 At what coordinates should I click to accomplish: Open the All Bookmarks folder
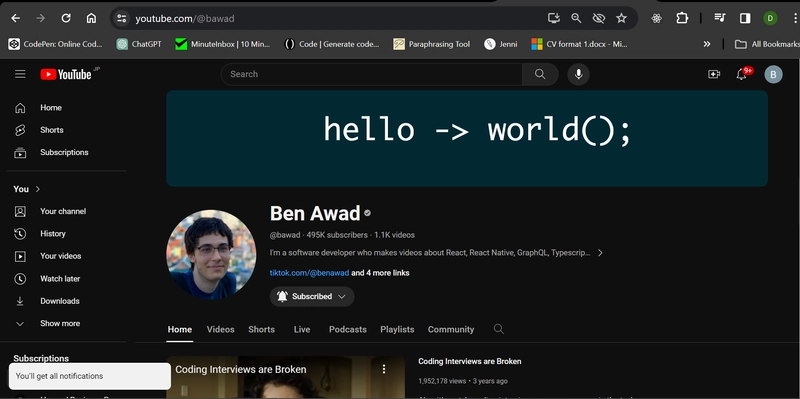[x=766, y=44]
